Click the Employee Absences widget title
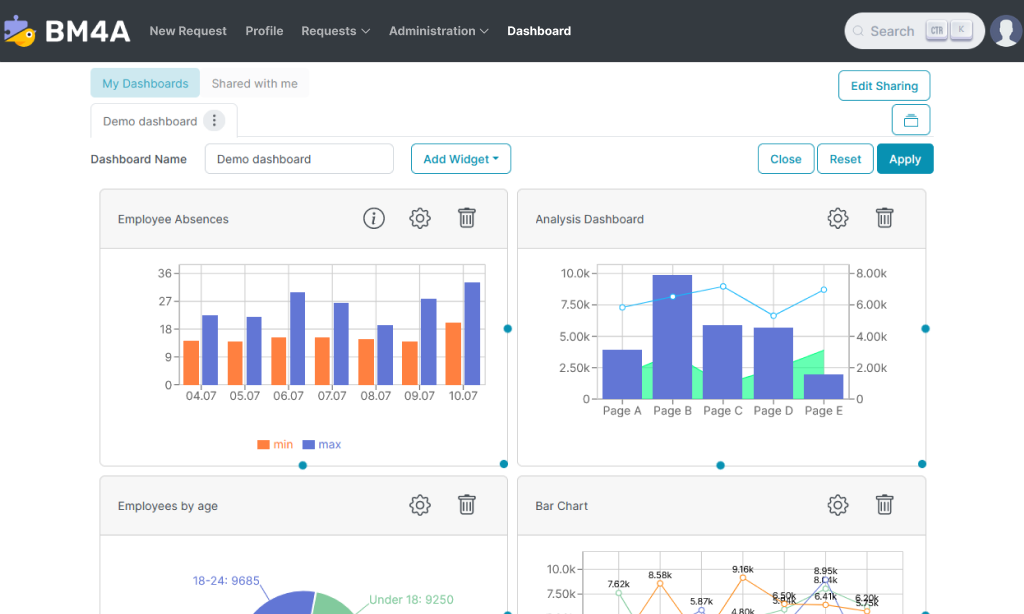Viewport: 1024px width, 614px height. pos(173,219)
